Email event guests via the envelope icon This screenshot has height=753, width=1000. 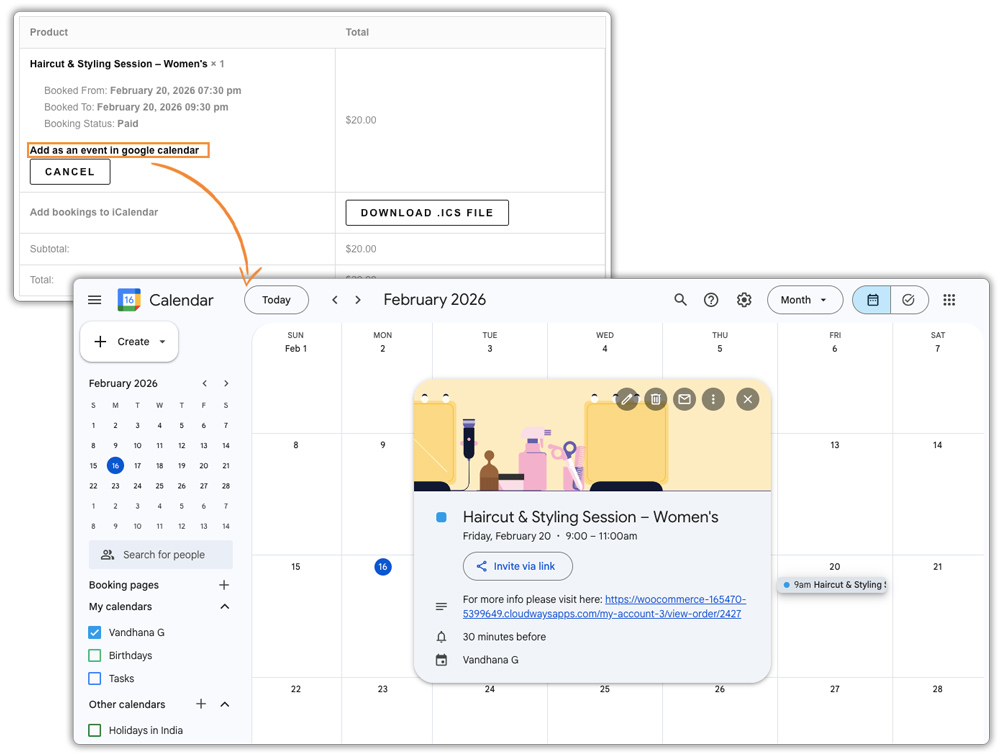(684, 399)
